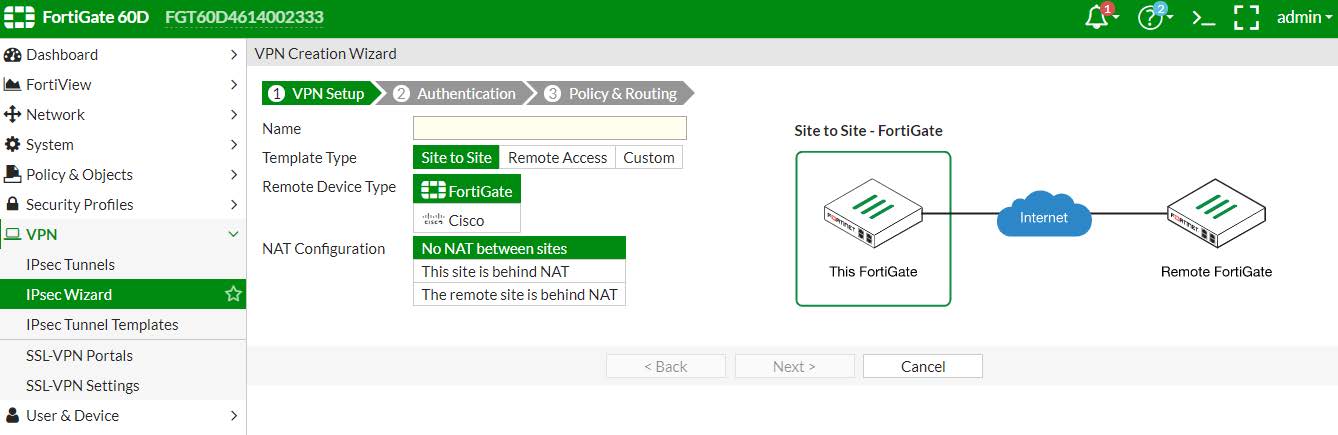Open the notifications bell icon

pyautogui.click(x=1099, y=17)
